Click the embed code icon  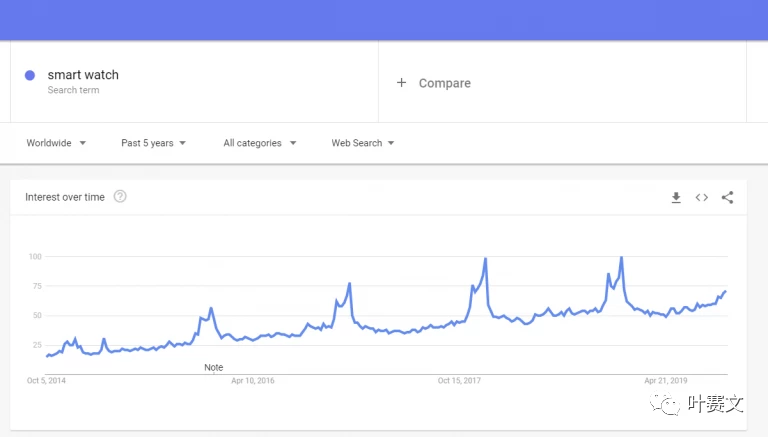(x=702, y=198)
